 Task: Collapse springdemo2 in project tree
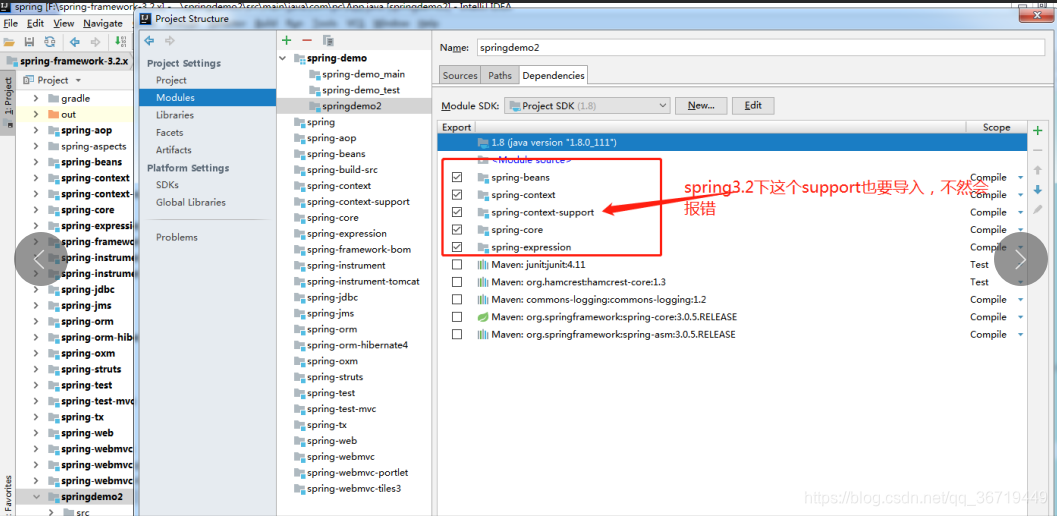click(x=36, y=497)
